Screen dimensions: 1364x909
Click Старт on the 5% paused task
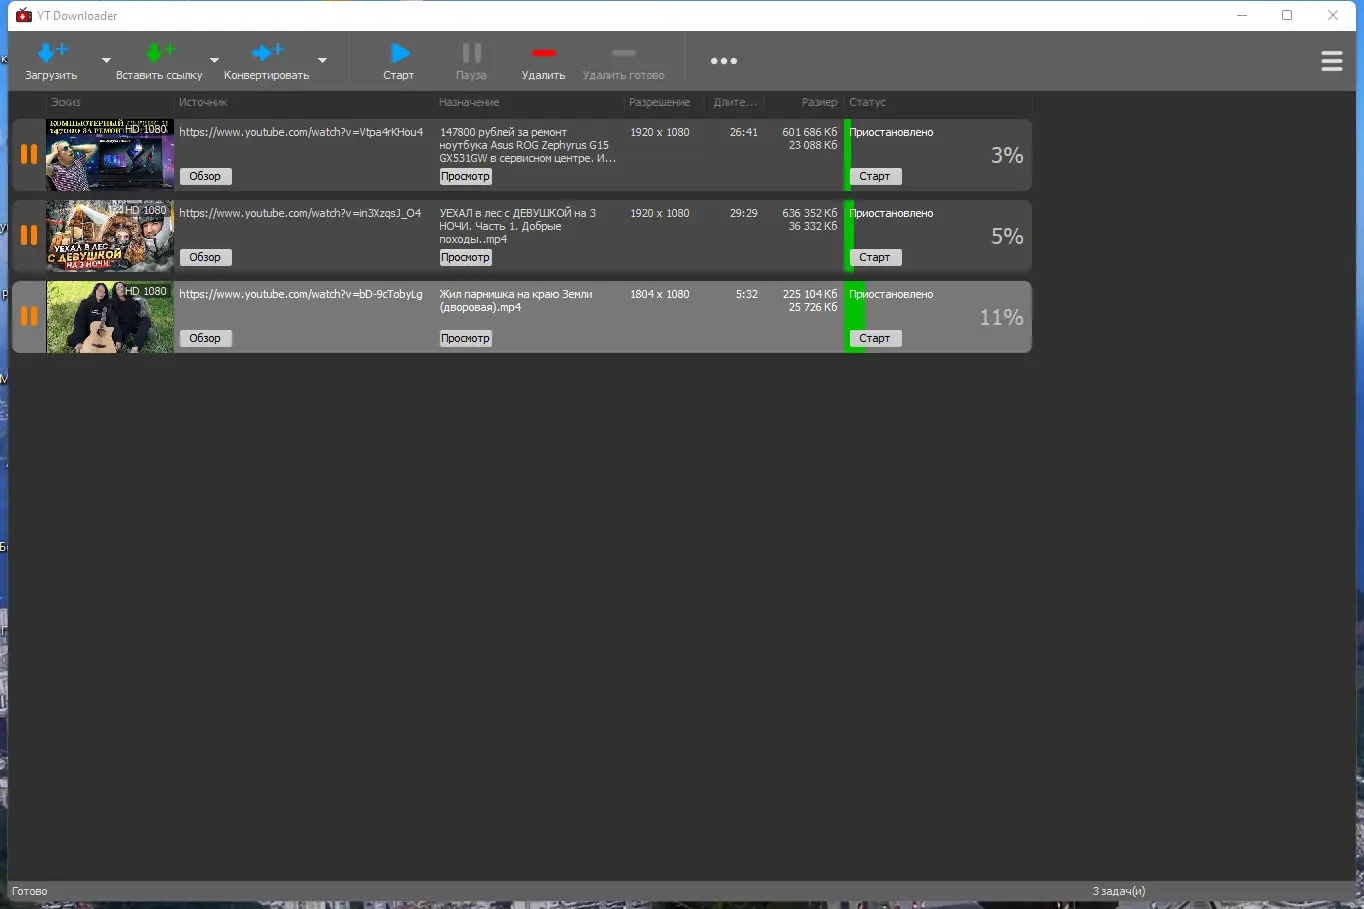(x=875, y=257)
